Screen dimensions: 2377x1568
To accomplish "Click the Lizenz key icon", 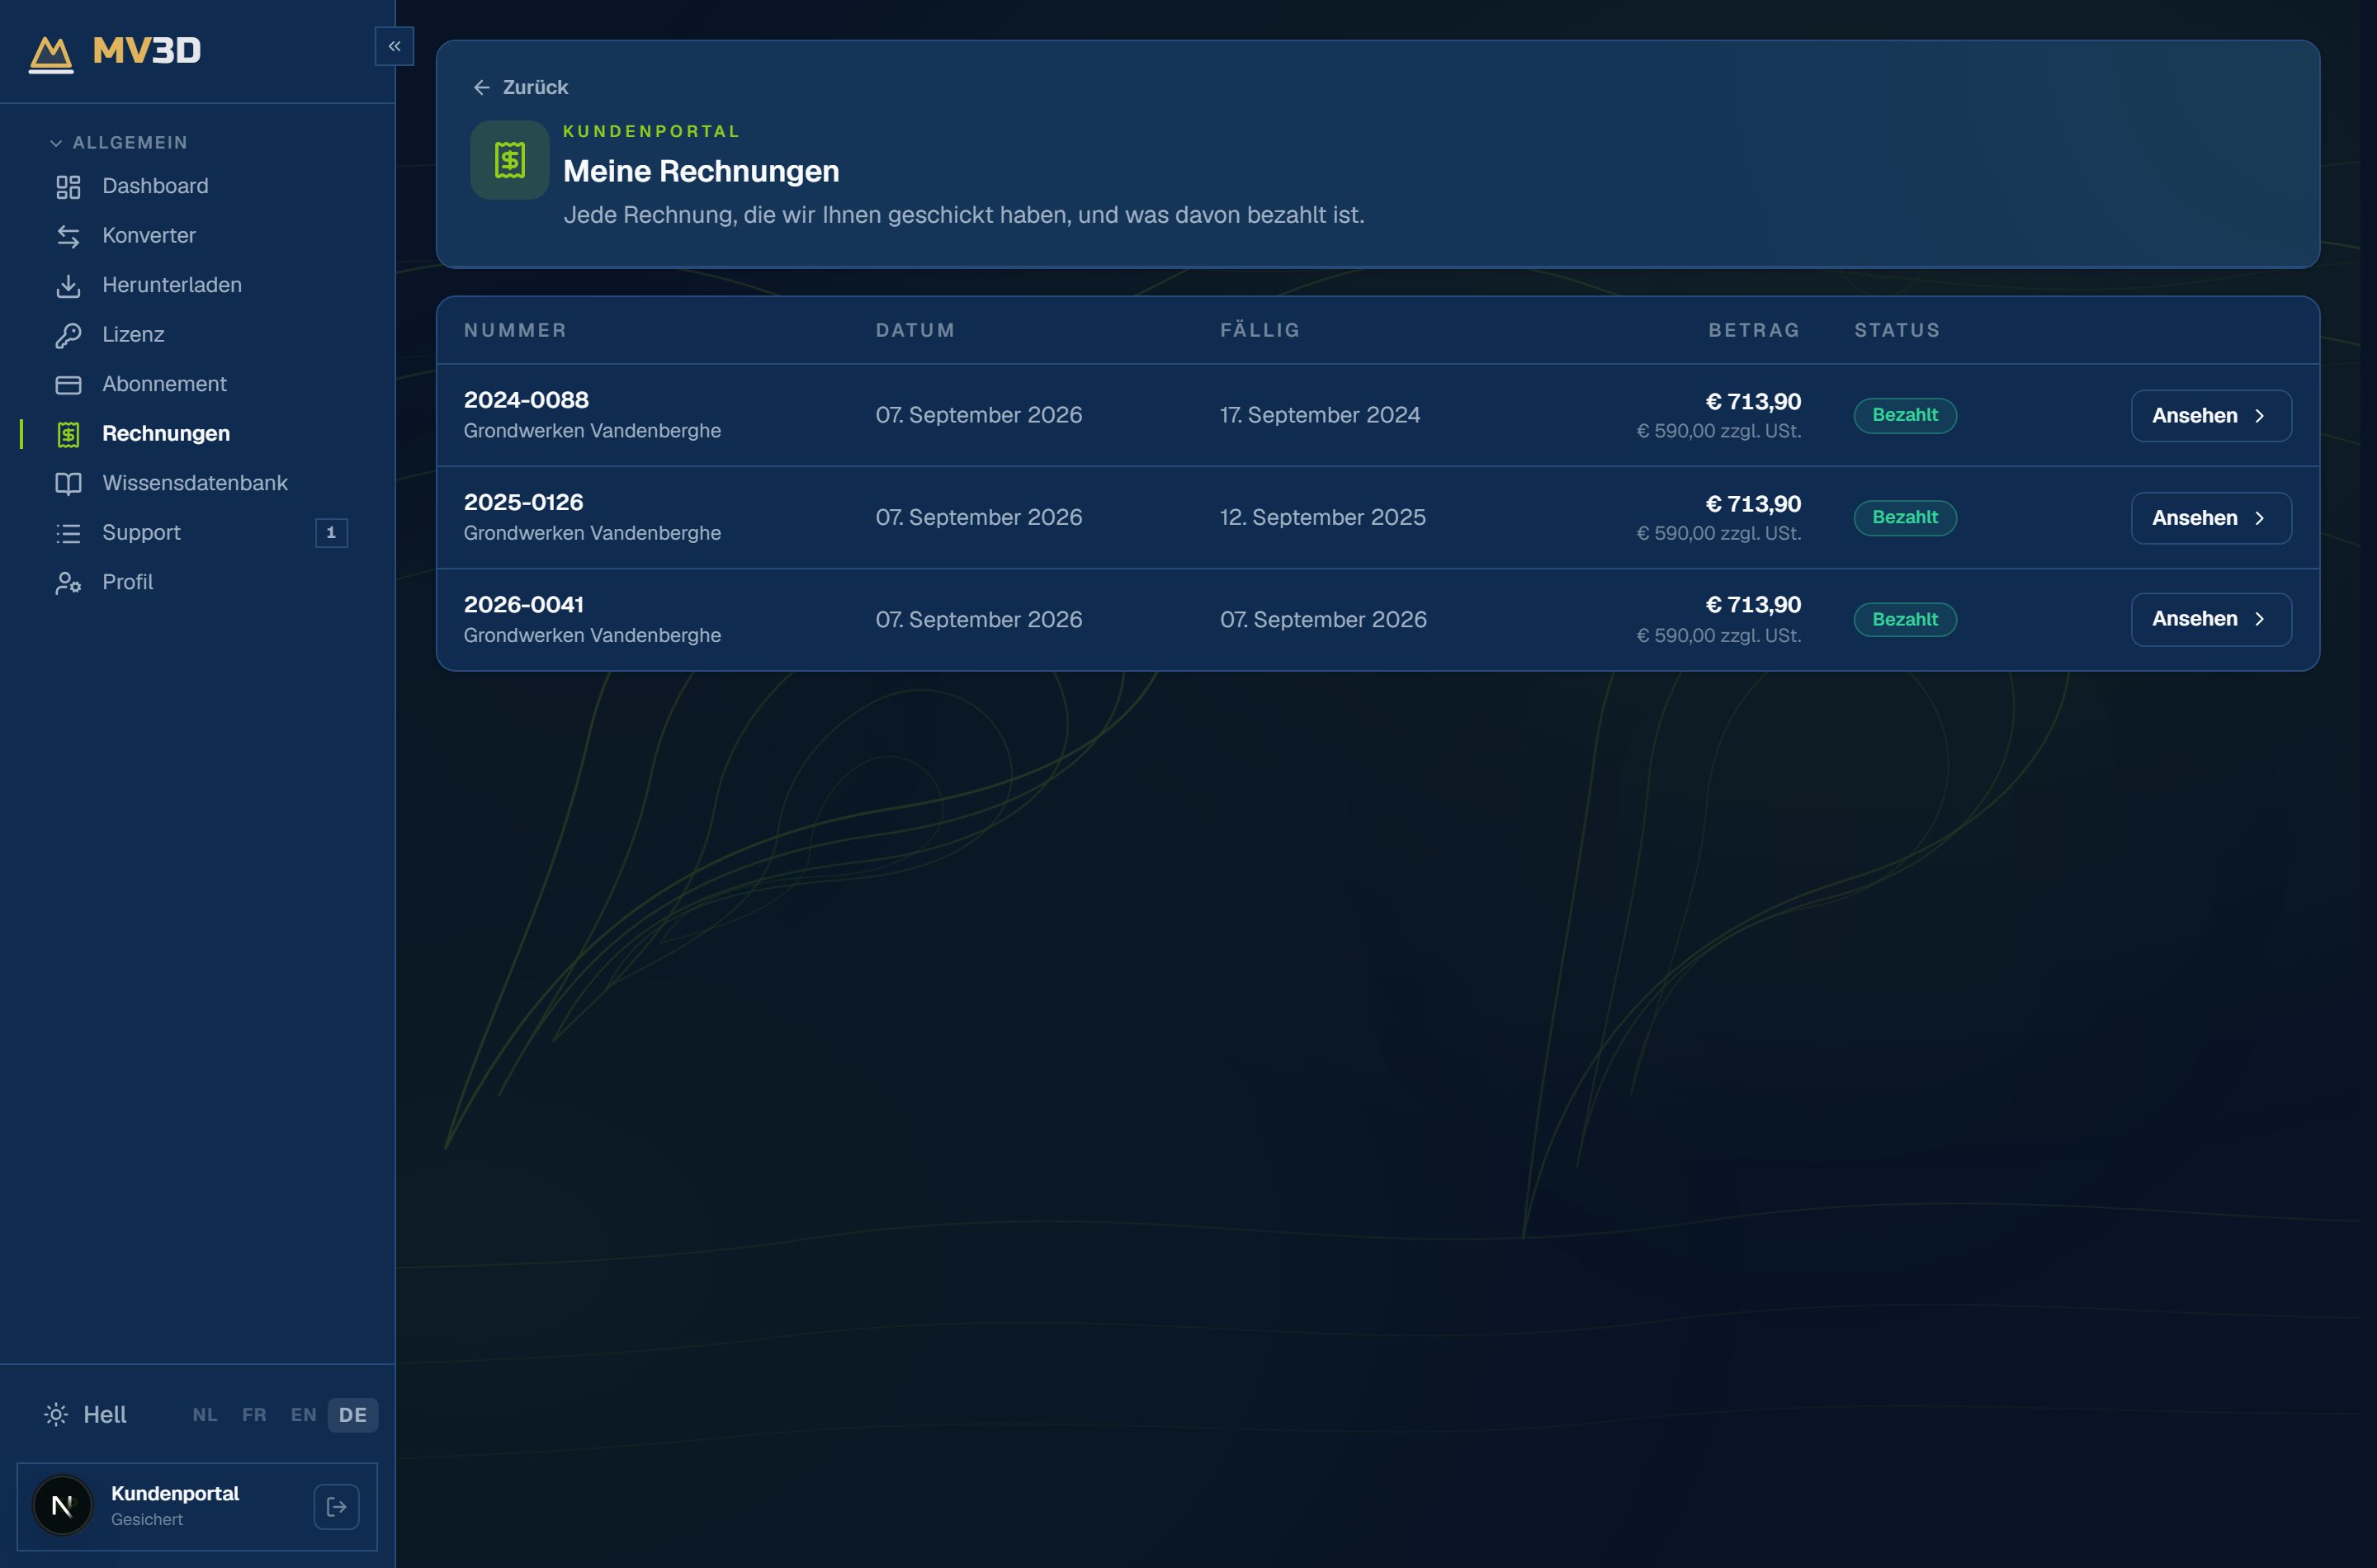I will (x=68, y=335).
